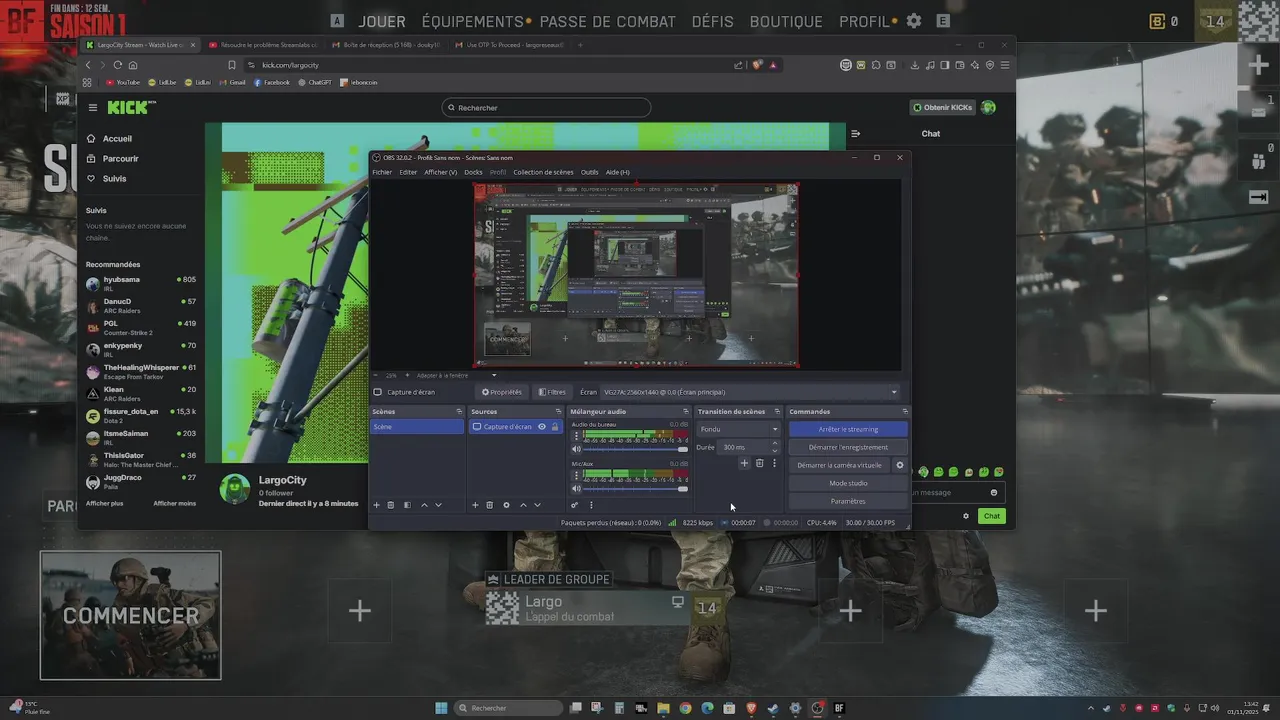
Task: Reload the browser page
Action: click(x=117, y=65)
